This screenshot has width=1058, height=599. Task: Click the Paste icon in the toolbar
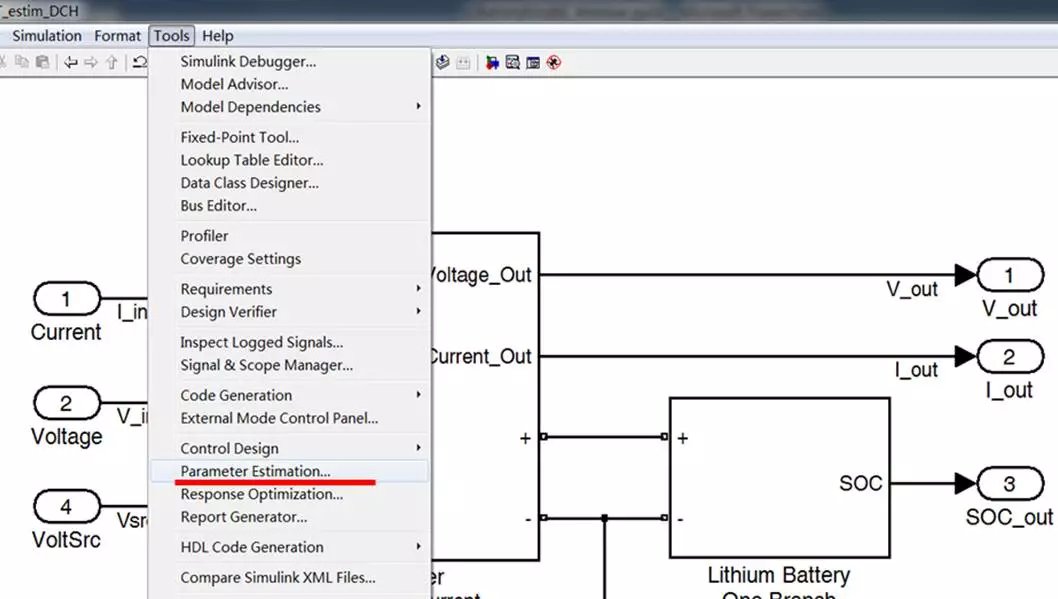tap(42, 62)
